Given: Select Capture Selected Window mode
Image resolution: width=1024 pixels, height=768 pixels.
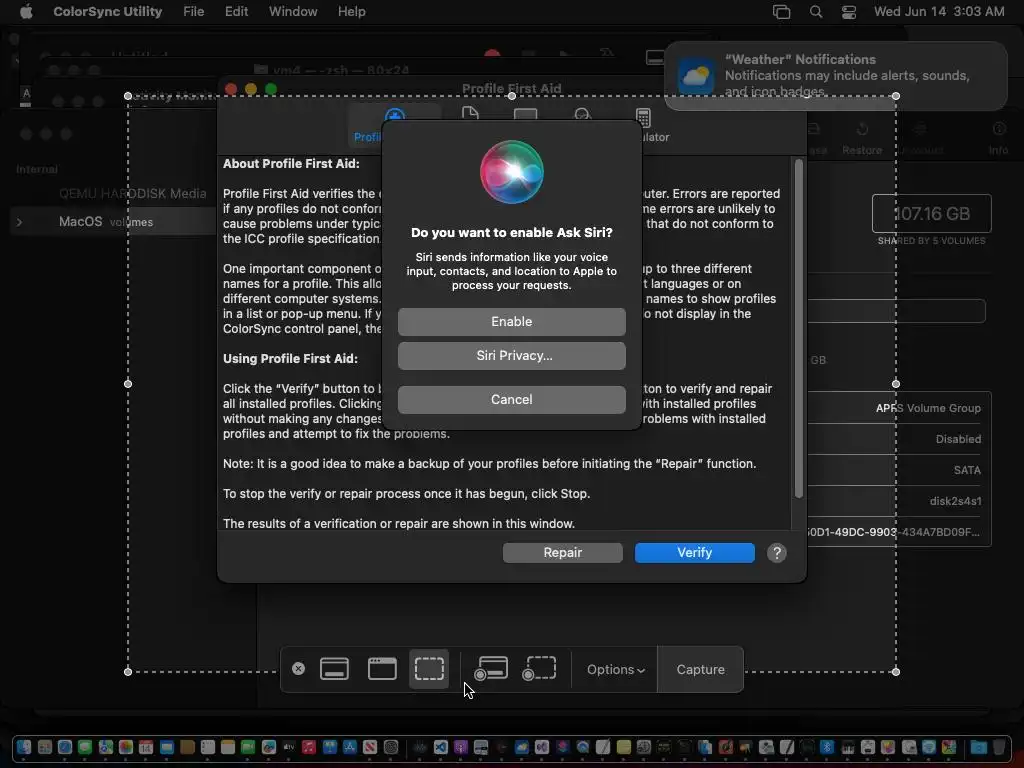Looking at the screenshot, I should [382, 669].
